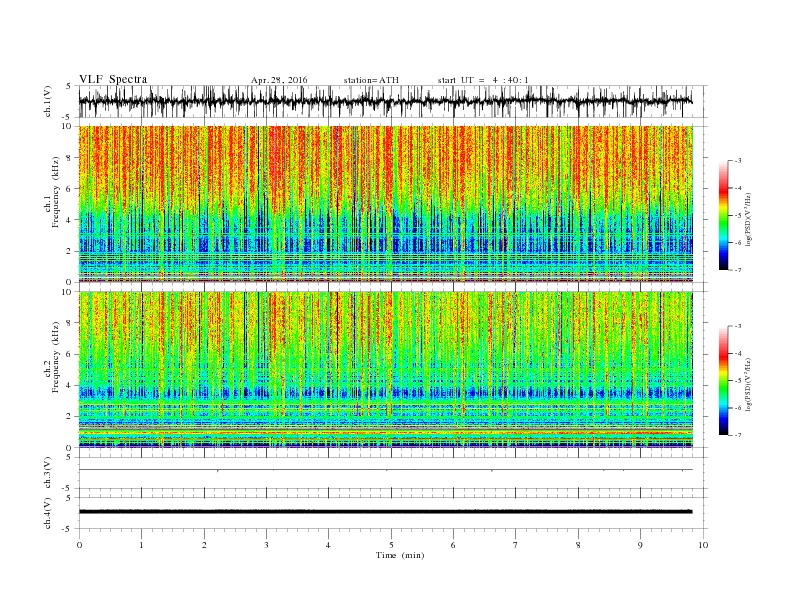Click the "ch.3(V)" axis label
792x612 pixels.
click(x=48, y=473)
